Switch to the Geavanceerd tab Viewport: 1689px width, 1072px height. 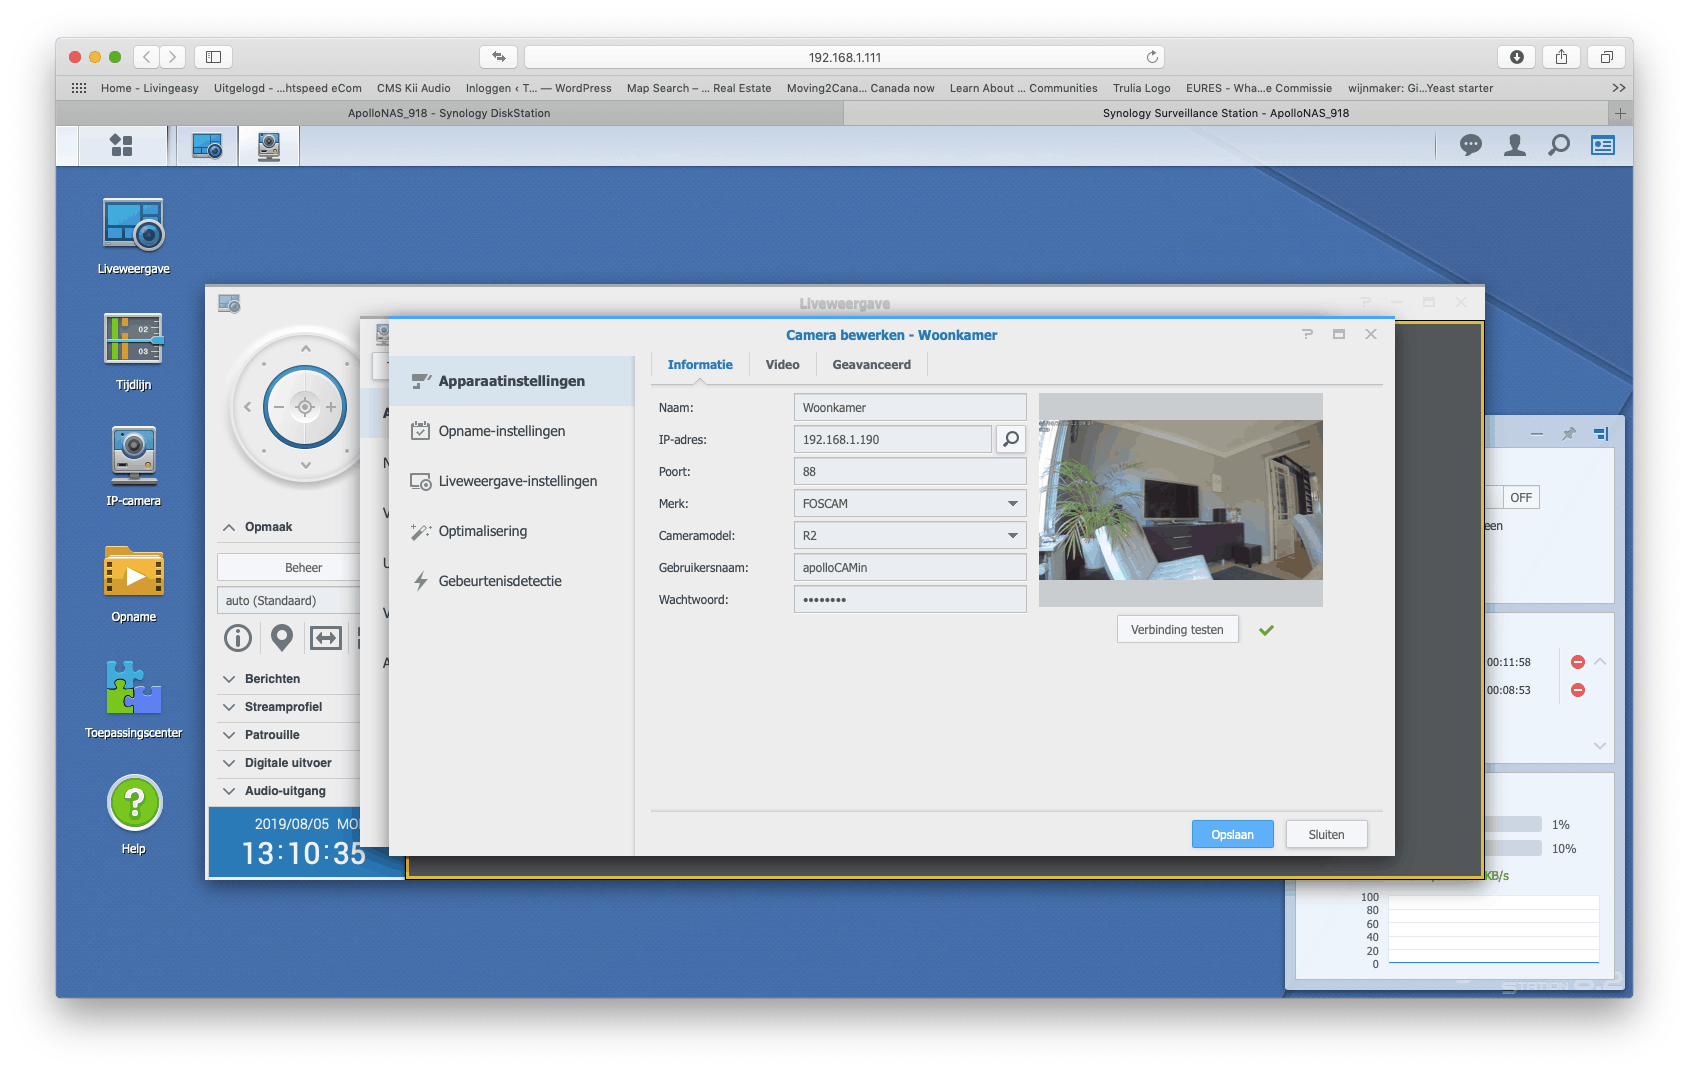tap(871, 365)
